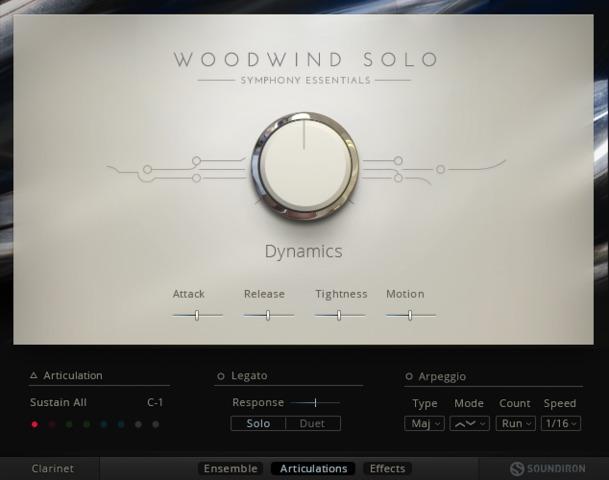
Task: Switch legato mode to Solo
Action: [258, 423]
